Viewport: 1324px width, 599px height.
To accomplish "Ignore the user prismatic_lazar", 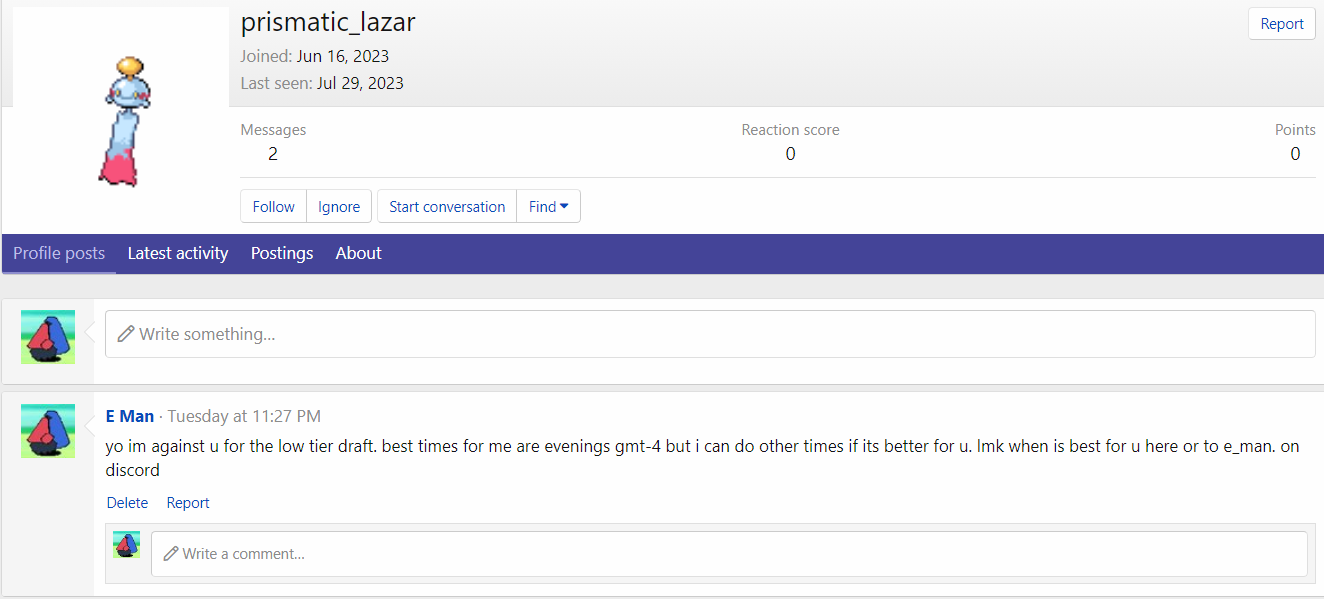I will tap(339, 206).
